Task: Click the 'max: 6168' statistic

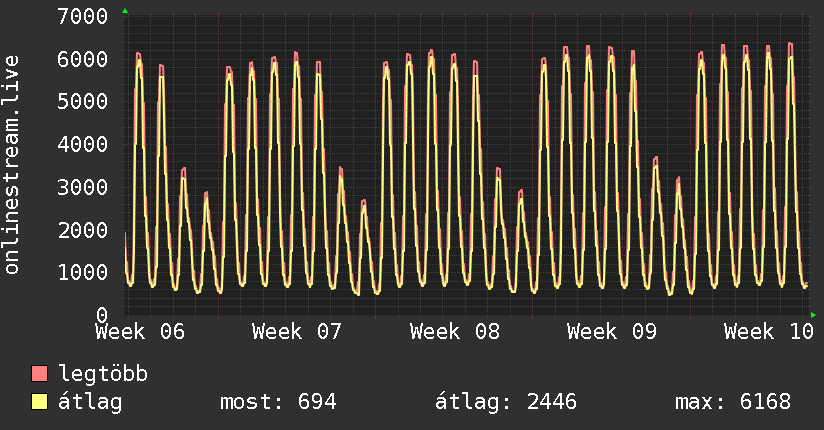Action: [733, 402]
